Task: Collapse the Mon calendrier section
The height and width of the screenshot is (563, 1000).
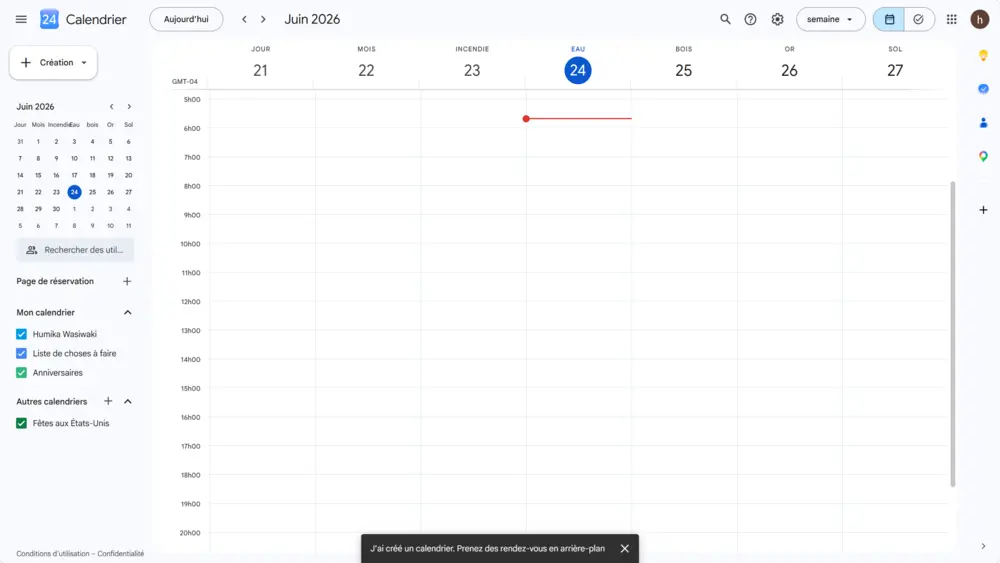Action: click(128, 312)
